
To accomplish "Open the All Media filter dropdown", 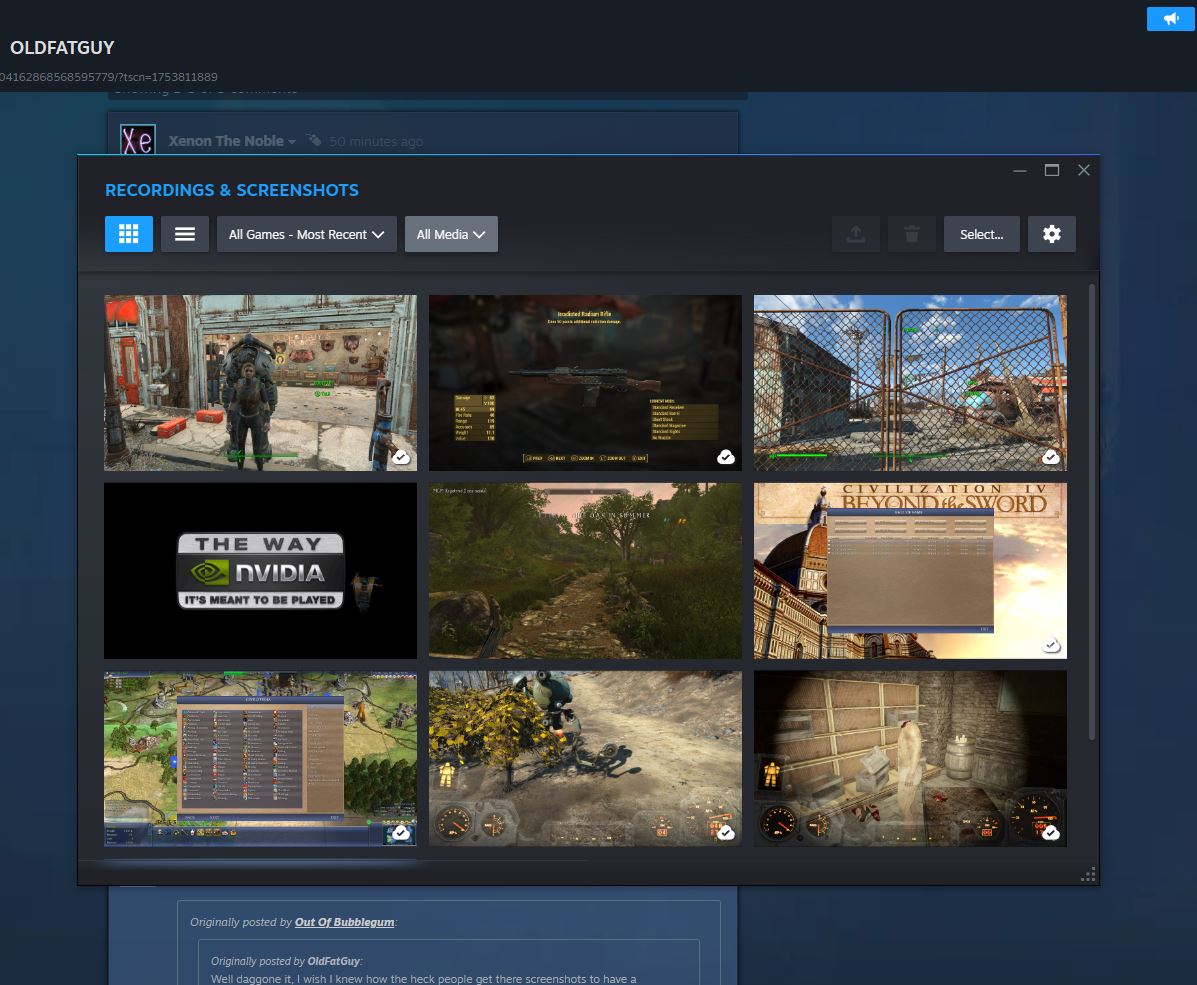I will pos(451,234).
